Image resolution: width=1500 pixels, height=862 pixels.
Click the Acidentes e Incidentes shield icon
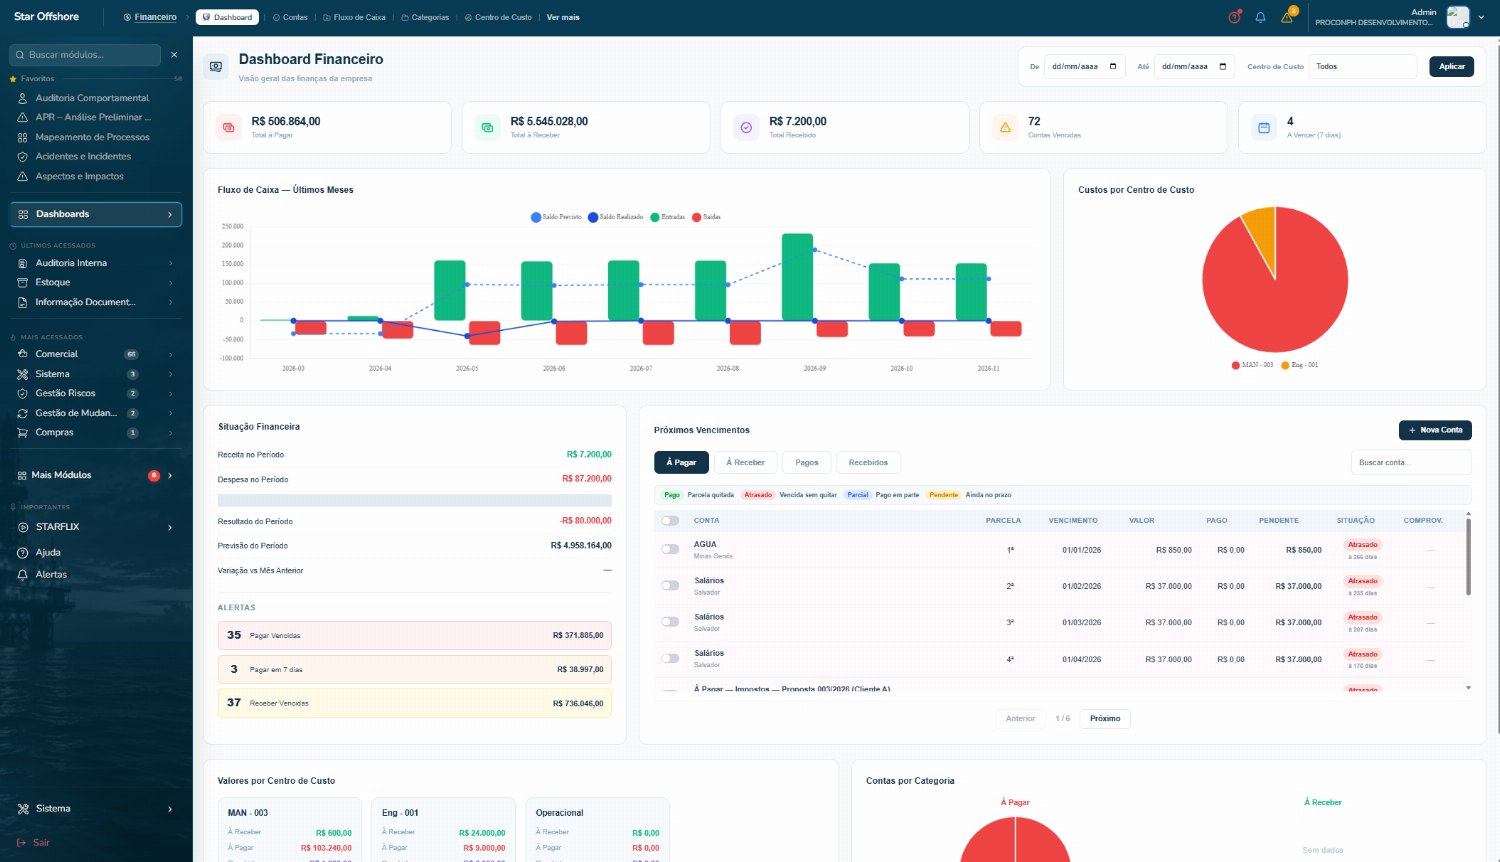click(23, 157)
